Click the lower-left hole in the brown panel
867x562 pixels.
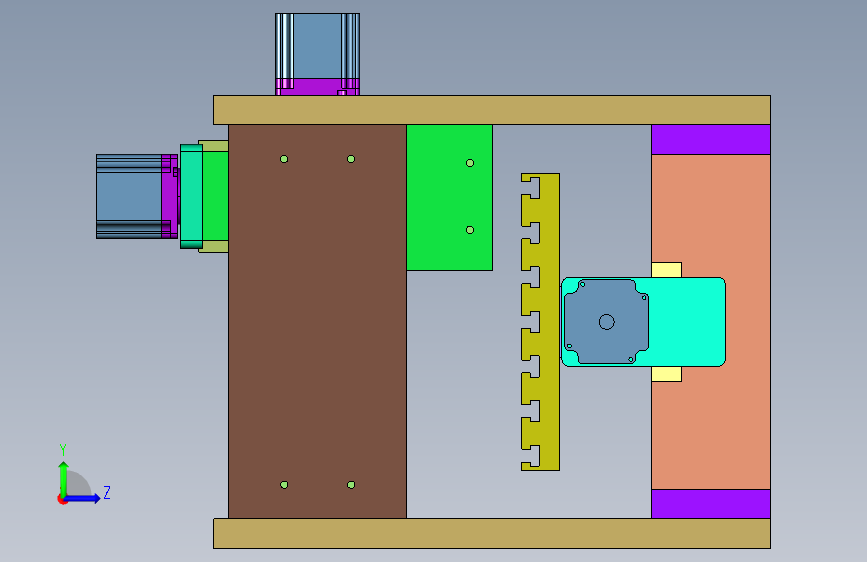point(284,485)
